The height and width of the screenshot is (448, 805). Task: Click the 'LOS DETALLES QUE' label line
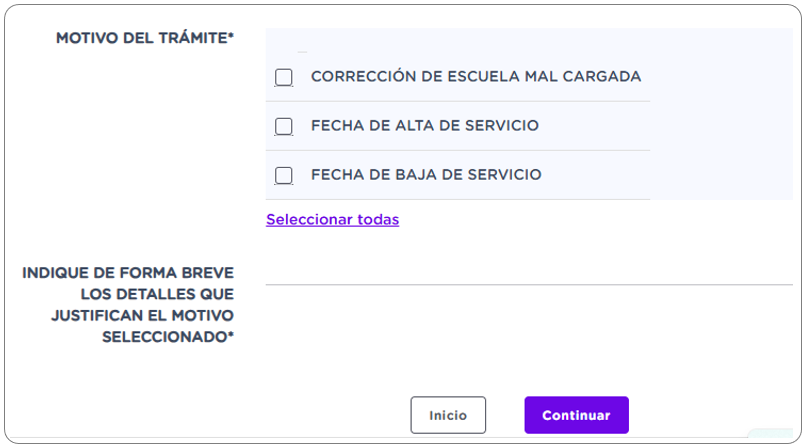[x=158, y=294]
